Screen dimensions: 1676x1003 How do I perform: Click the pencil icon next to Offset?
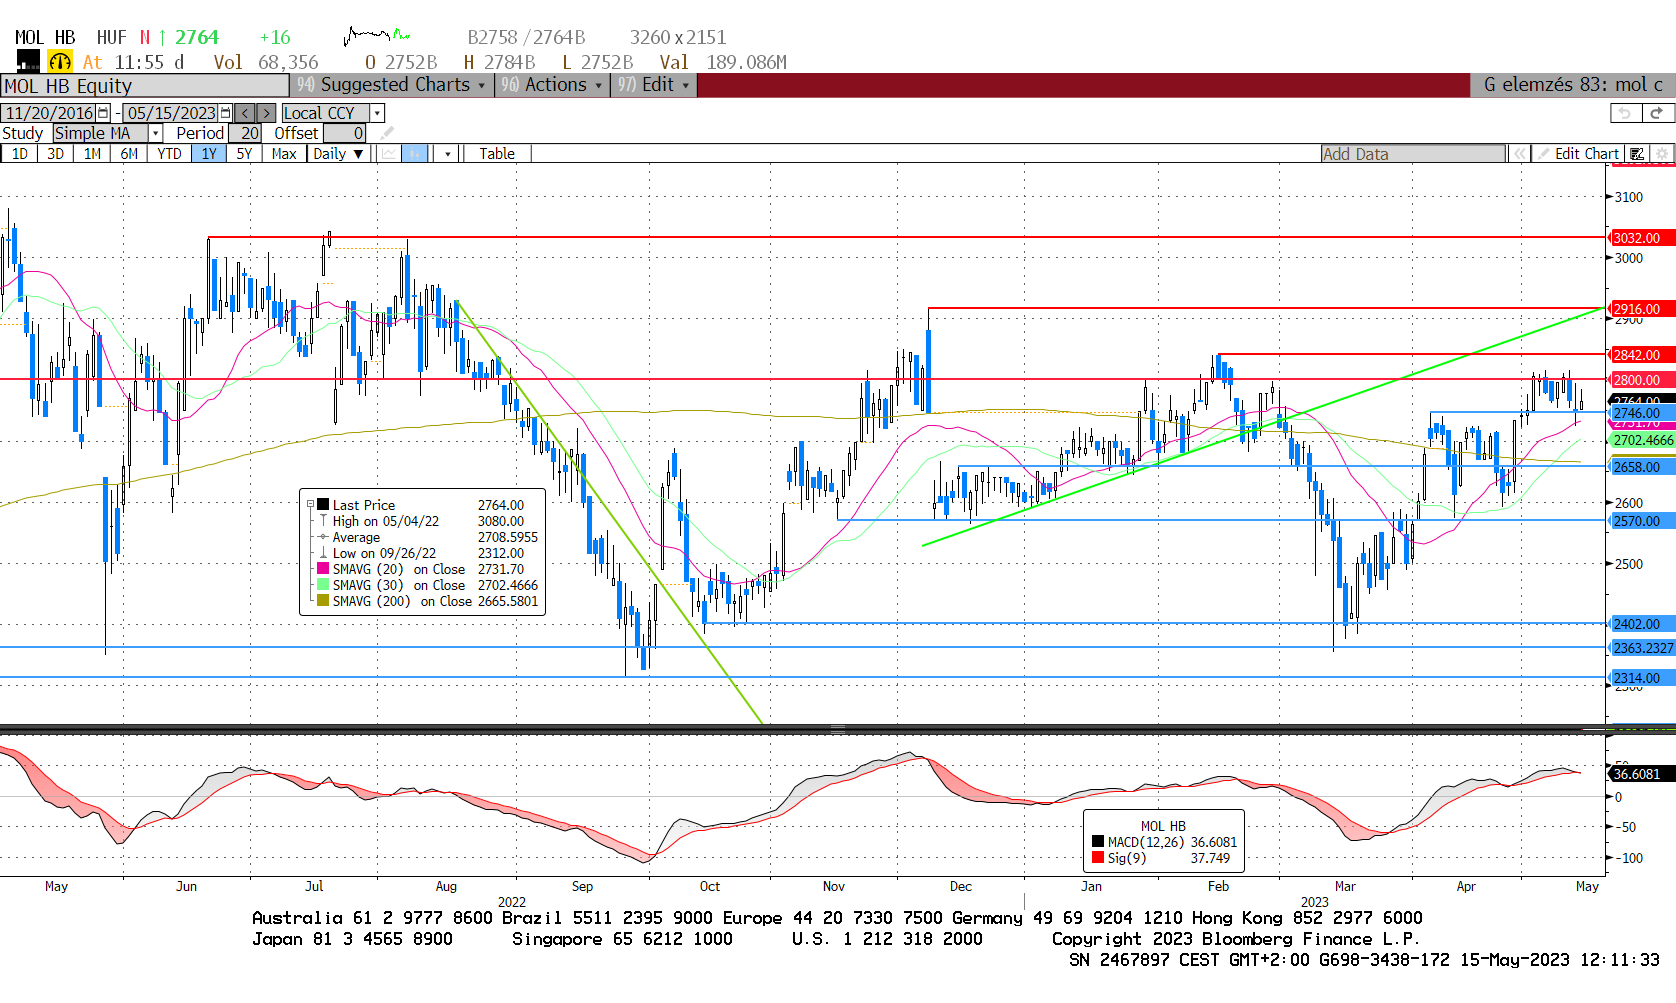click(x=388, y=133)
